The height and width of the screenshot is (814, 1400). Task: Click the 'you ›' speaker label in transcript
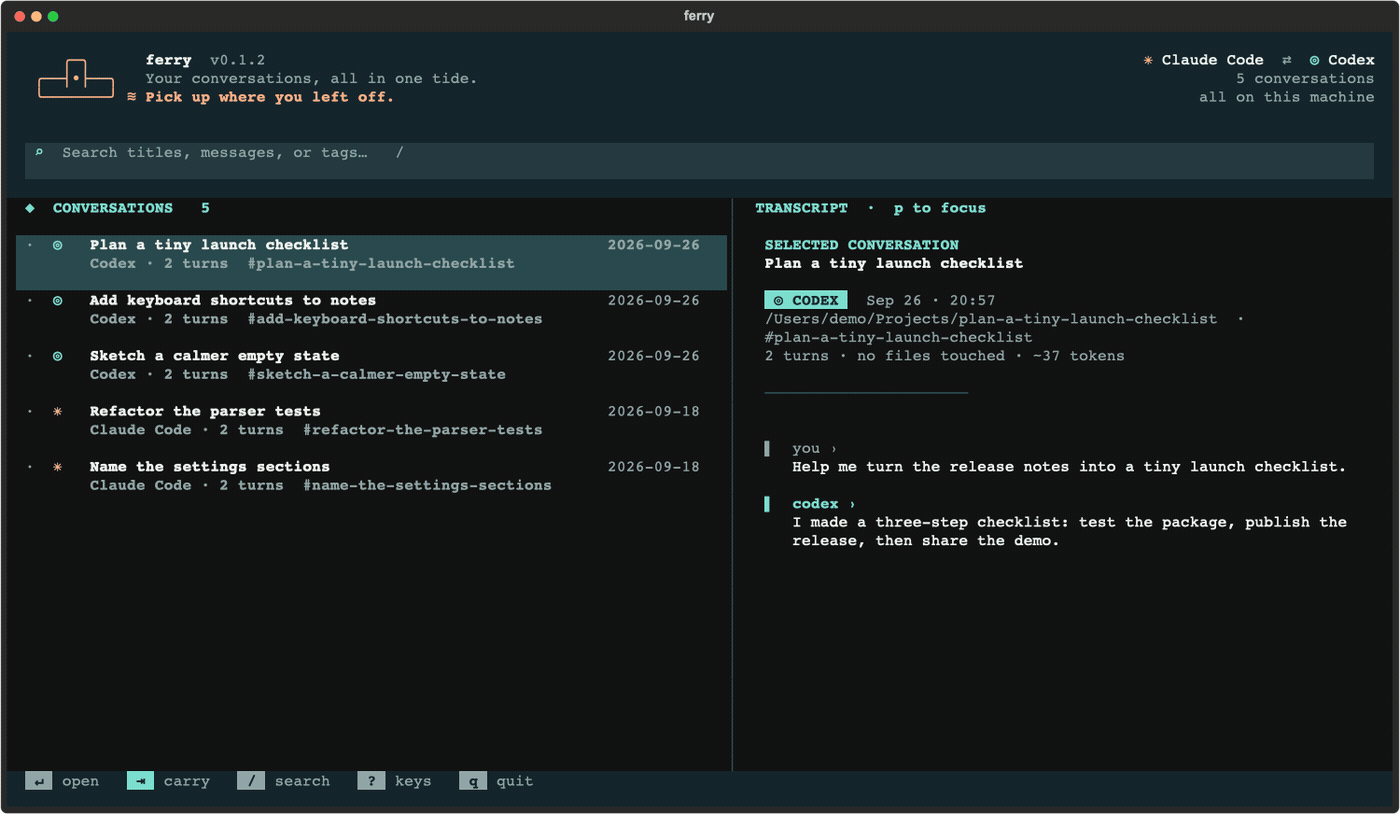click(815, 449)
